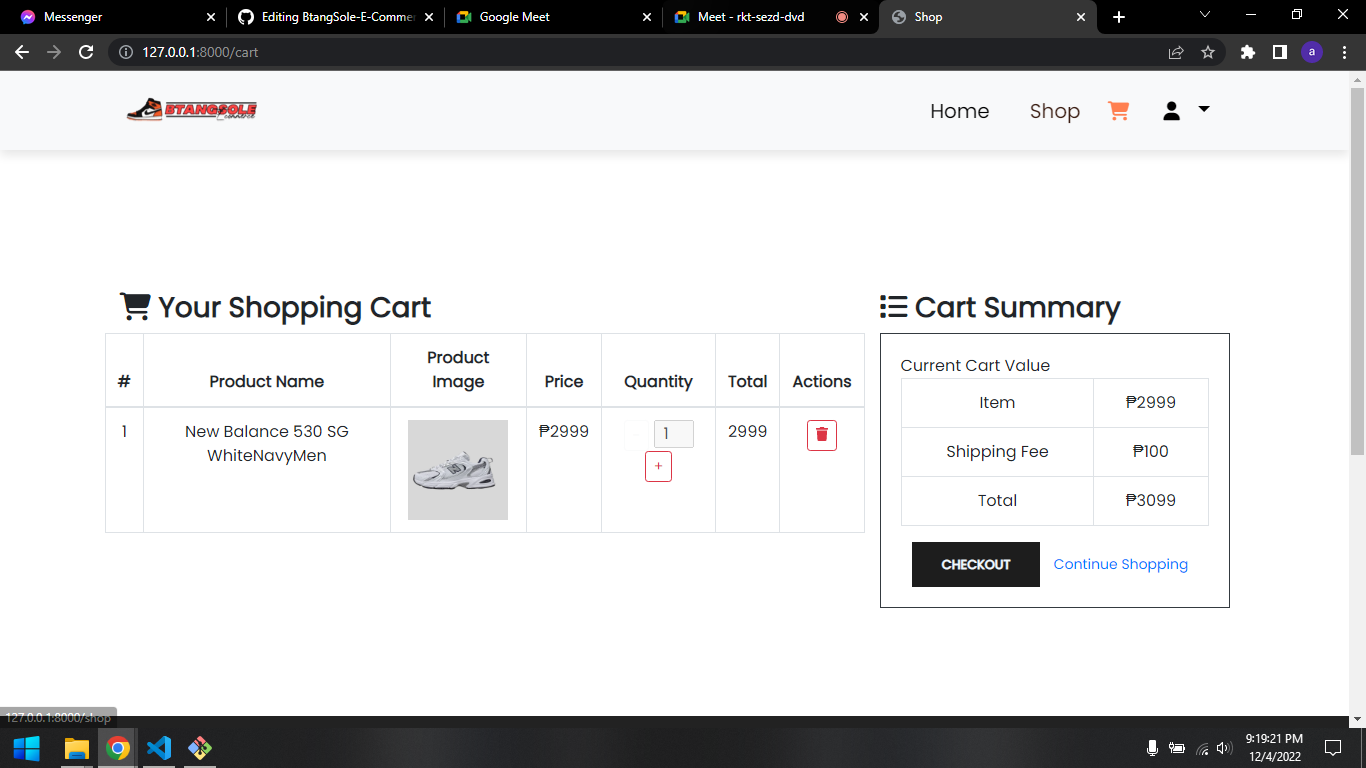This screenshot has width=1366, height=768.
Task: Open the network Wi-Fi status icon
Action: click(1202, 748)
